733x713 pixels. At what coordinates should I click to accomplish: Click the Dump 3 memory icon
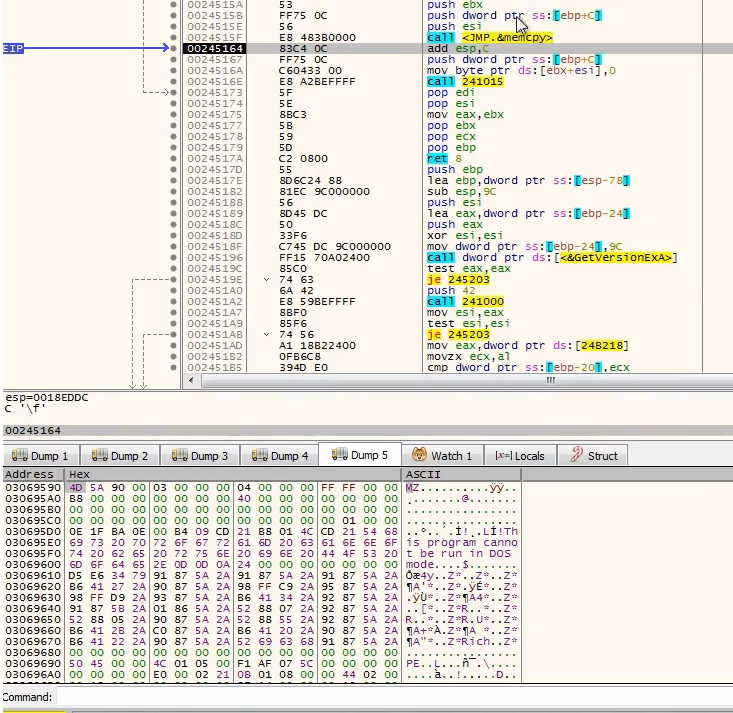pyautogui.click(x=180, y=456)
